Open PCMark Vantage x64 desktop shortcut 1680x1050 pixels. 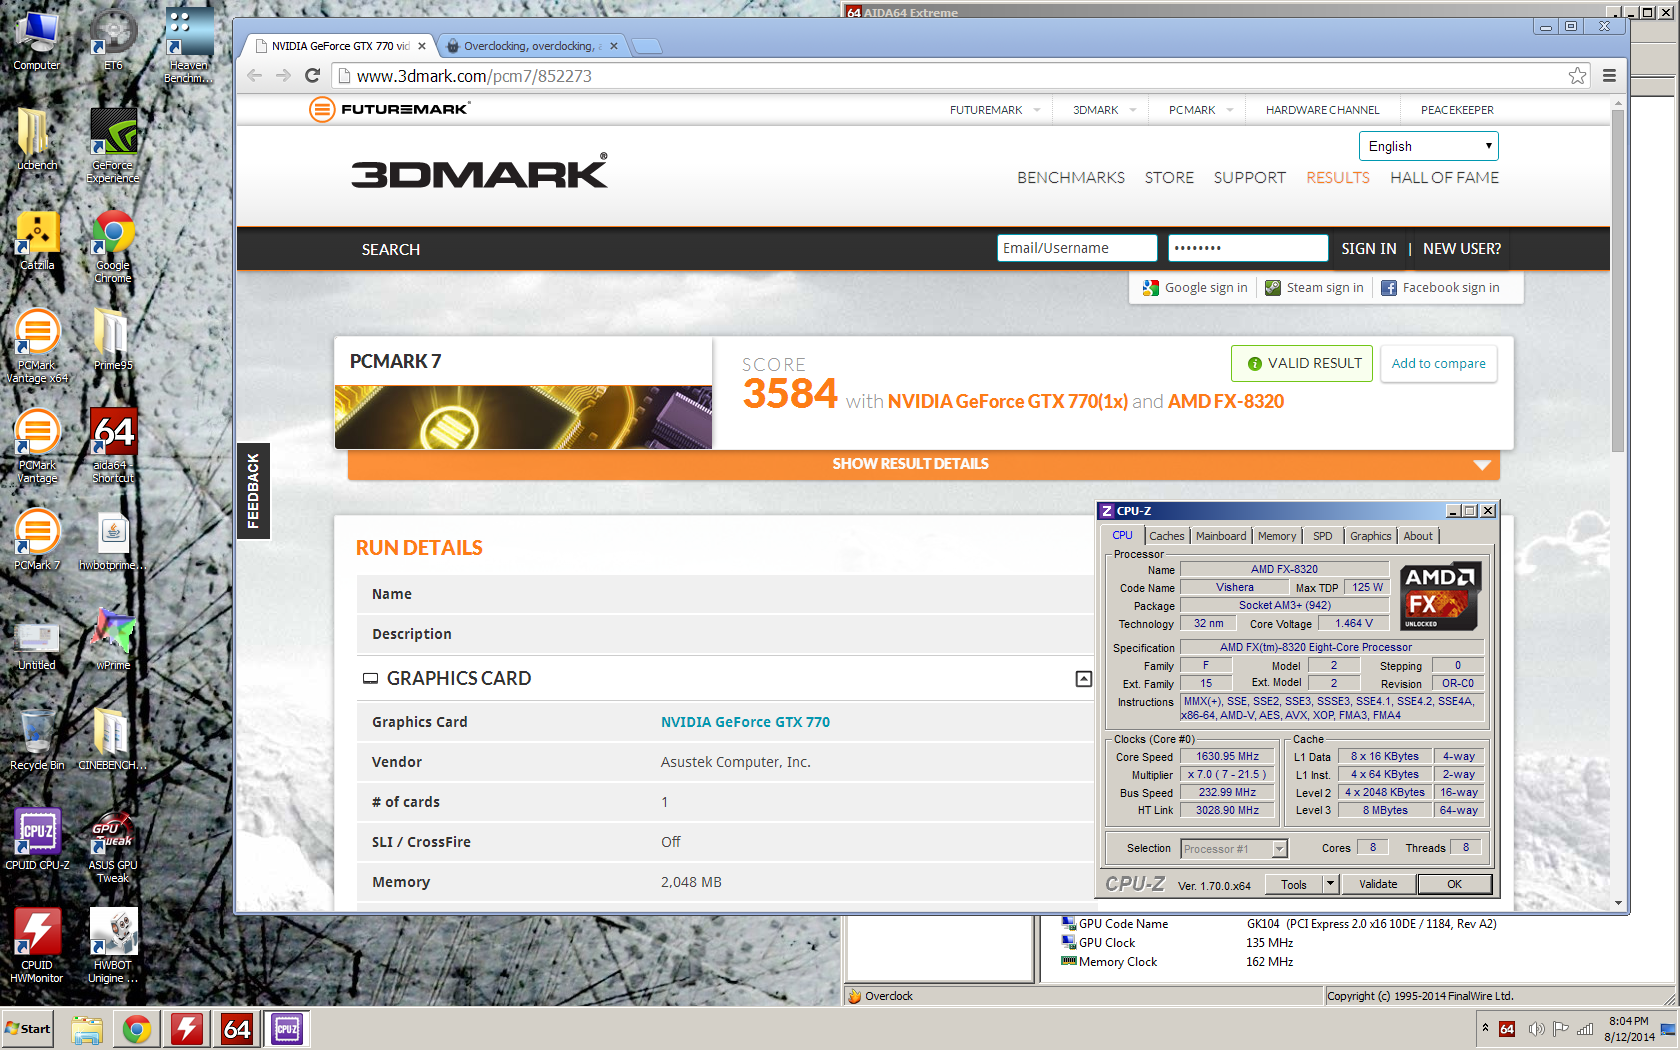point(37,345)
